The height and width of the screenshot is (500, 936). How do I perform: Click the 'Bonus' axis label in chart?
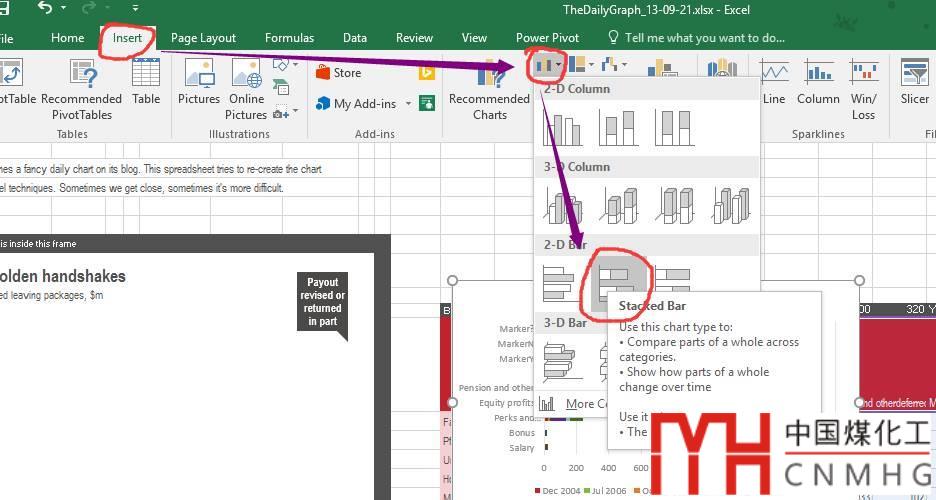[522, 433]
